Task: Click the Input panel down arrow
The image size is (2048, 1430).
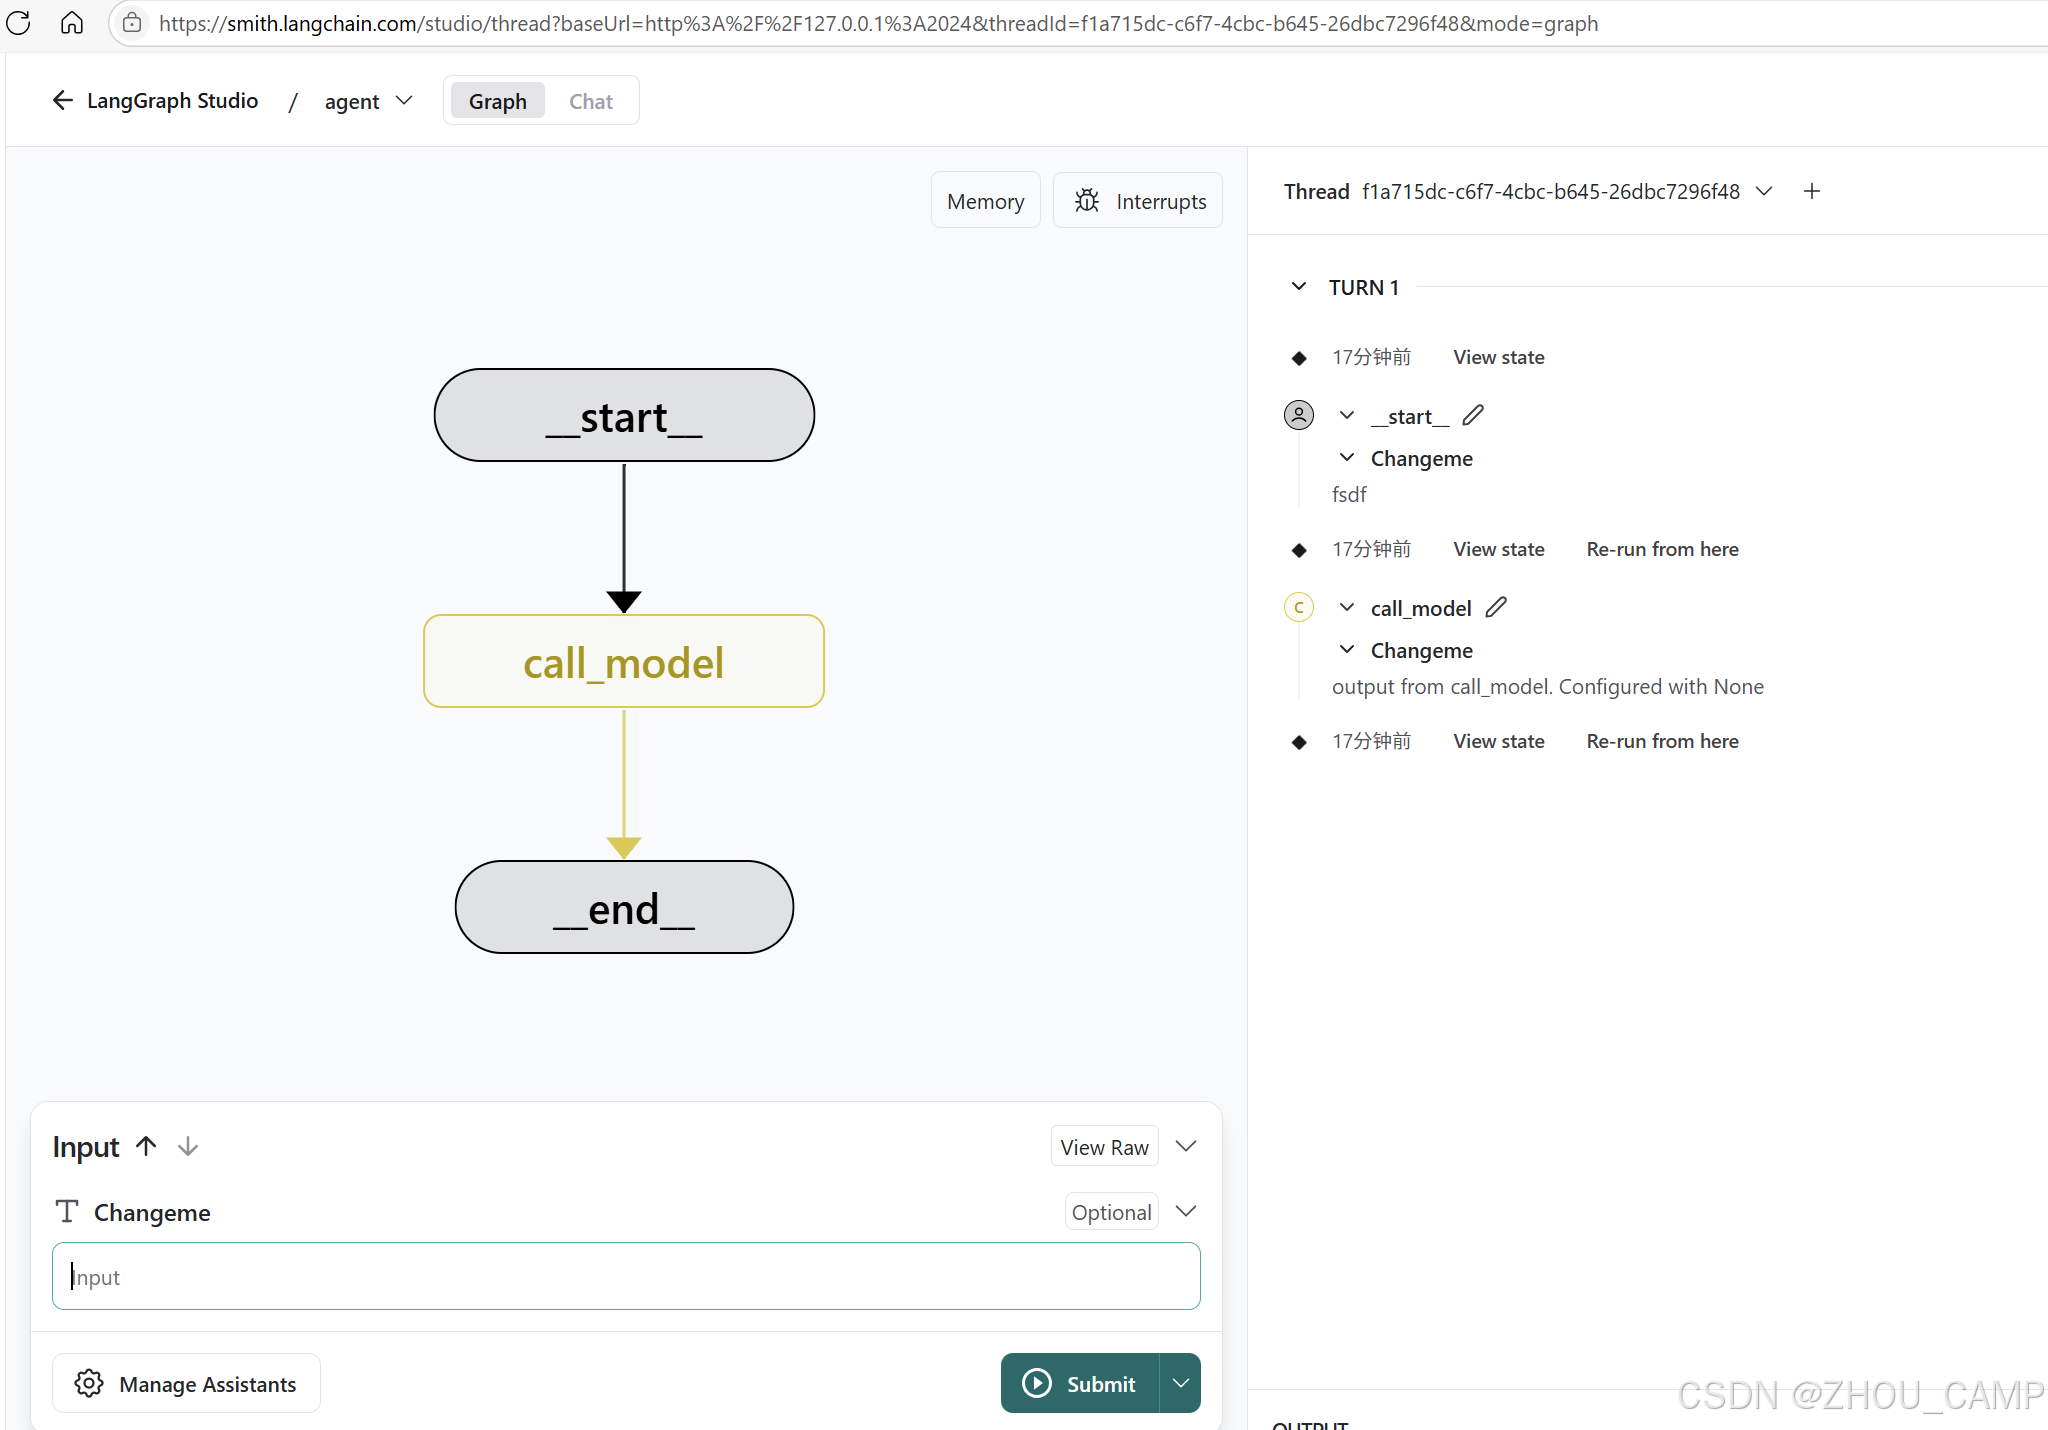Action: (x=188, y=1146)
